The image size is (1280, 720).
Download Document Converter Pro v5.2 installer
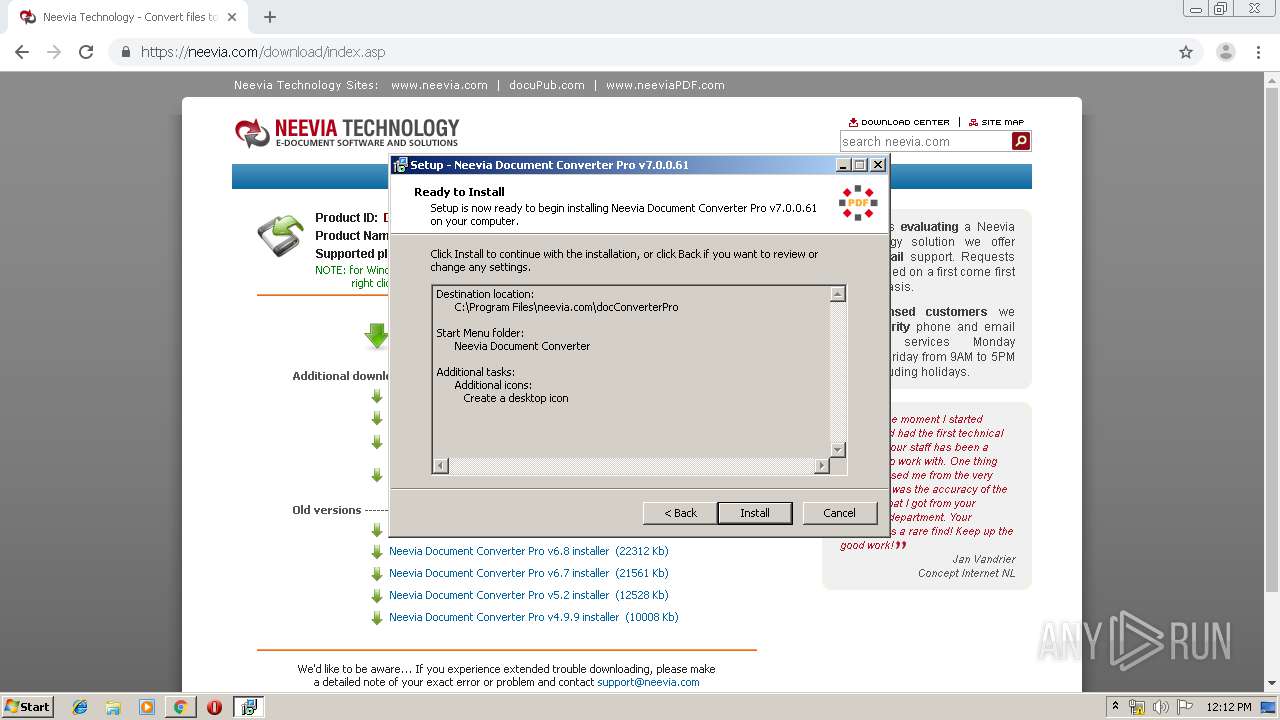(x=529, y=595)
